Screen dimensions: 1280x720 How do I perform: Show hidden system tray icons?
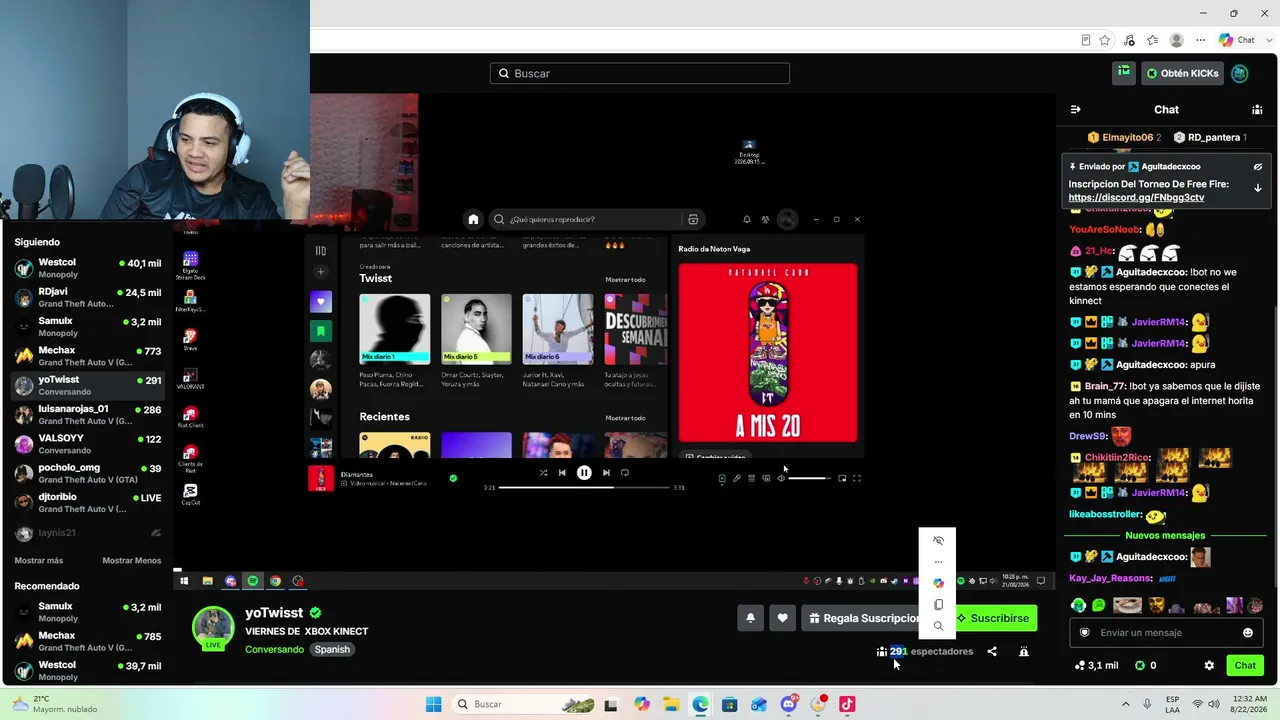tap(1126, 704)
